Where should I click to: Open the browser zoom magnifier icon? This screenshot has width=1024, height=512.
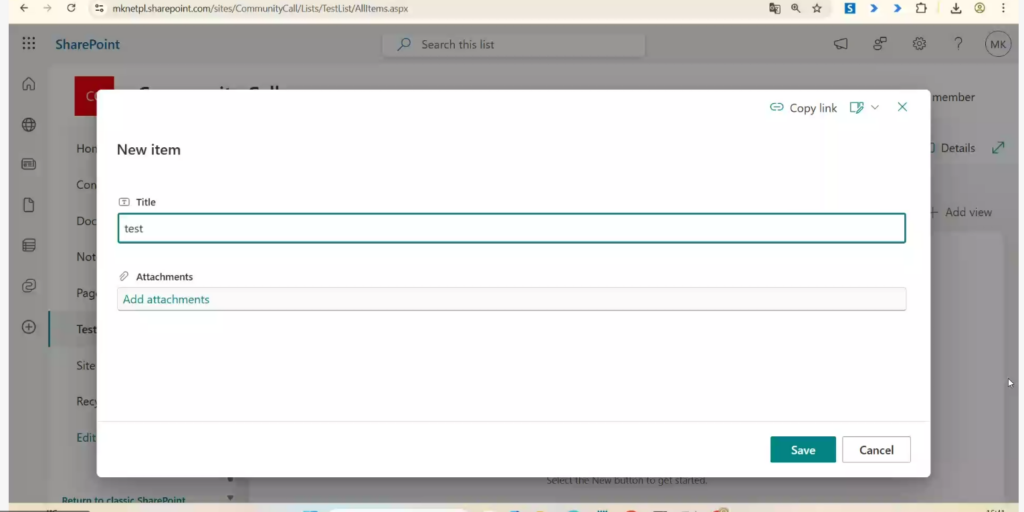click(795, 8)
